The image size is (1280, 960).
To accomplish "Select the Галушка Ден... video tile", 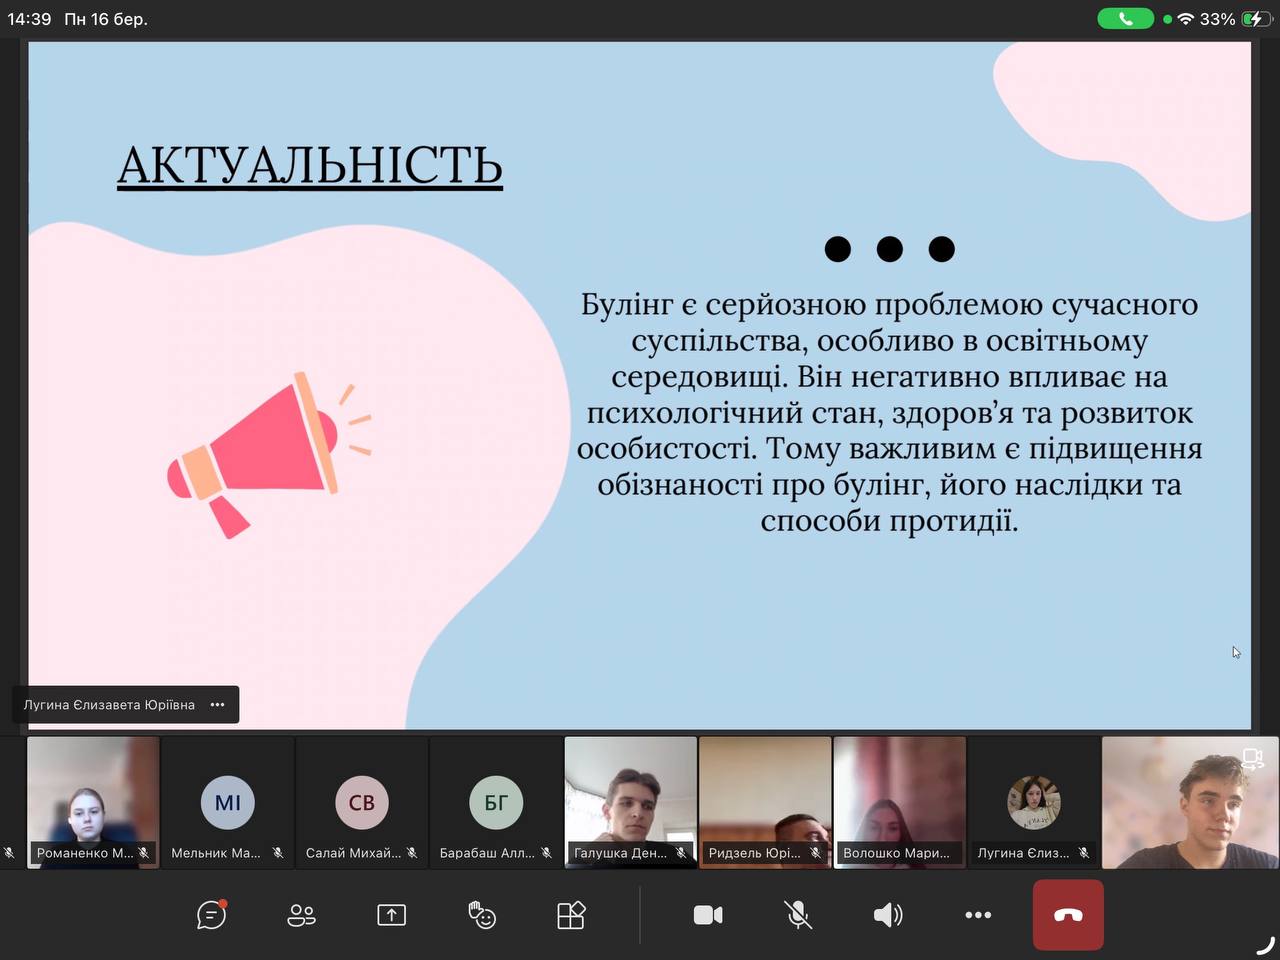I will click(631, 800).
